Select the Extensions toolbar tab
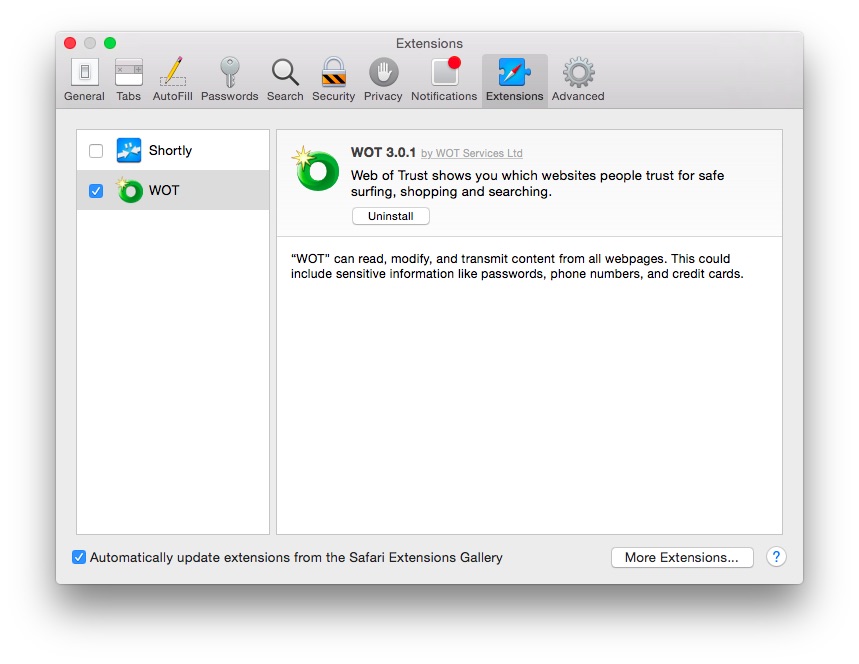The image size is (859, 664). (514, 80)
